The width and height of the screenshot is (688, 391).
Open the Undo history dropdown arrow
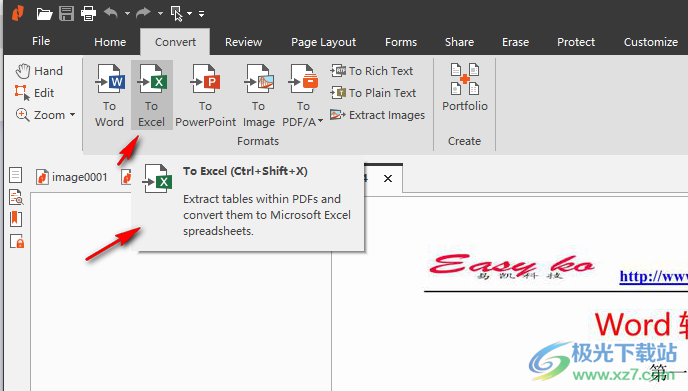[x=127, y=14]
